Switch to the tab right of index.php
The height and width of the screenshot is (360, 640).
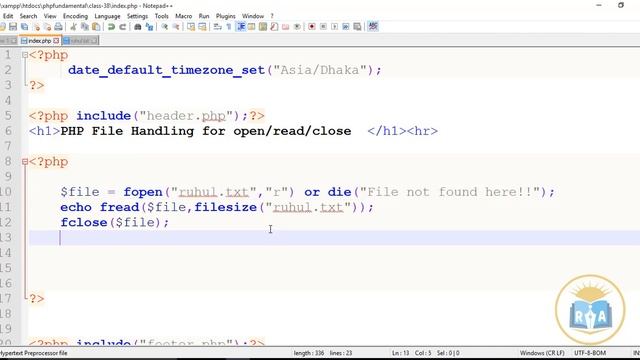pos(81,41)
